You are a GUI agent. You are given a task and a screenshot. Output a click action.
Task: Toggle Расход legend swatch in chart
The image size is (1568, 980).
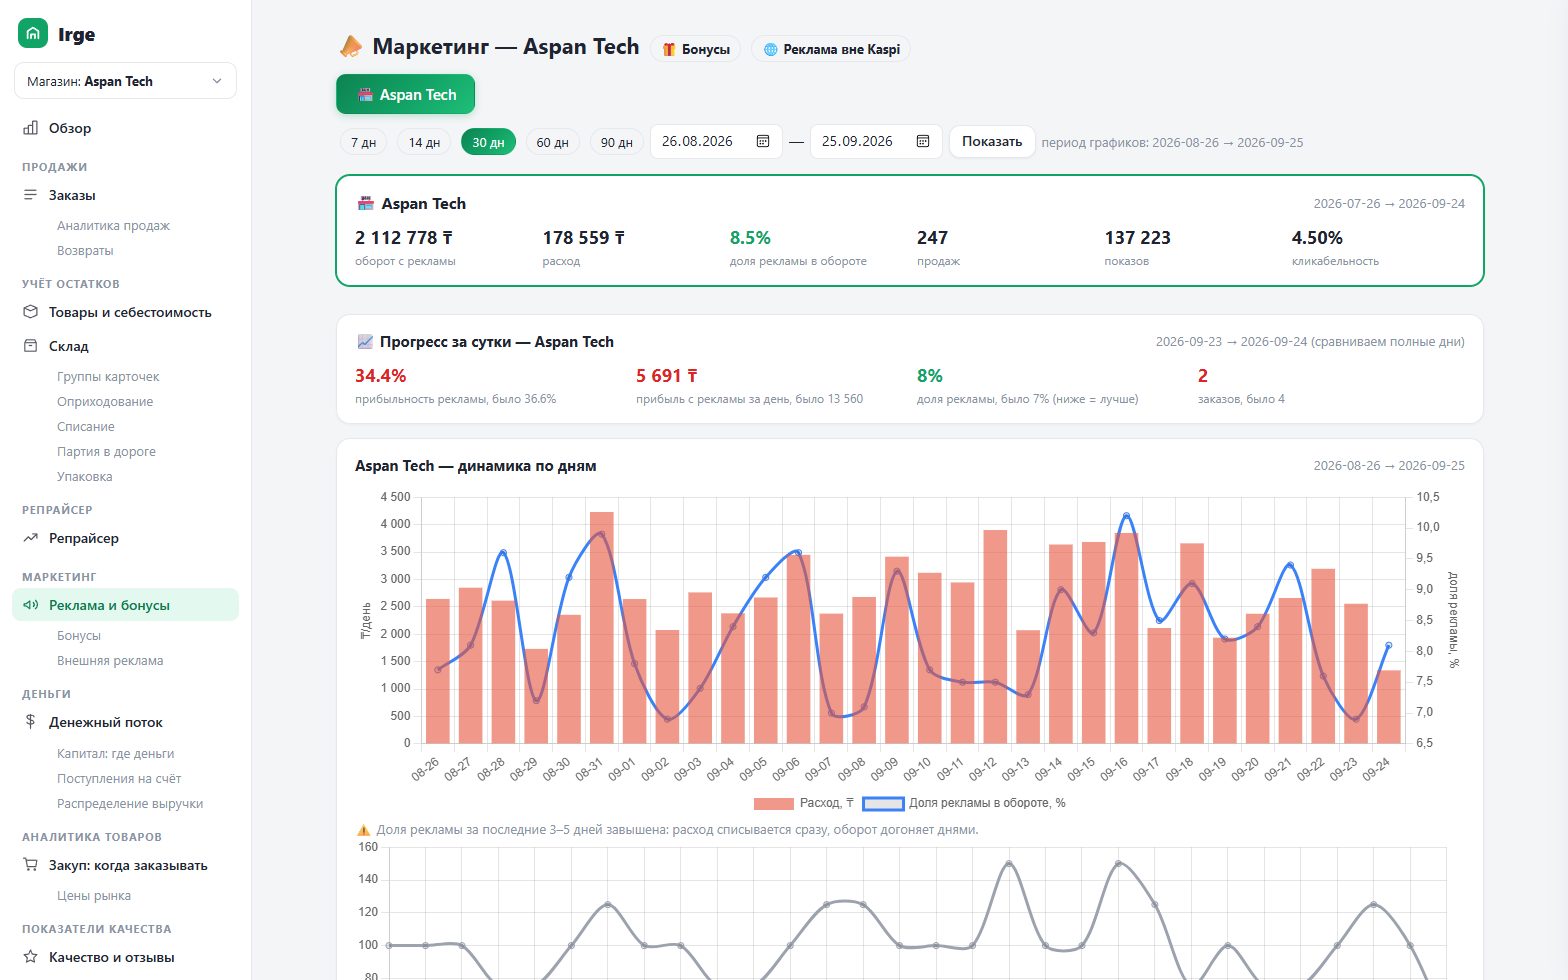click(x=774, y=803)
